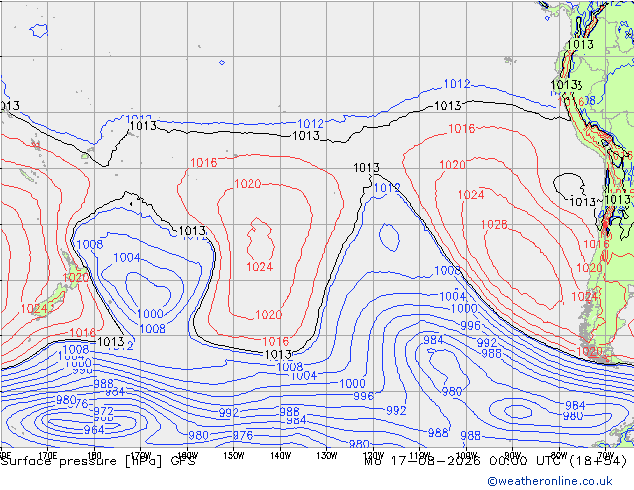Click the 150W longitude axis label
Viewport: 634px width, 490px height.
click(234, 456)
